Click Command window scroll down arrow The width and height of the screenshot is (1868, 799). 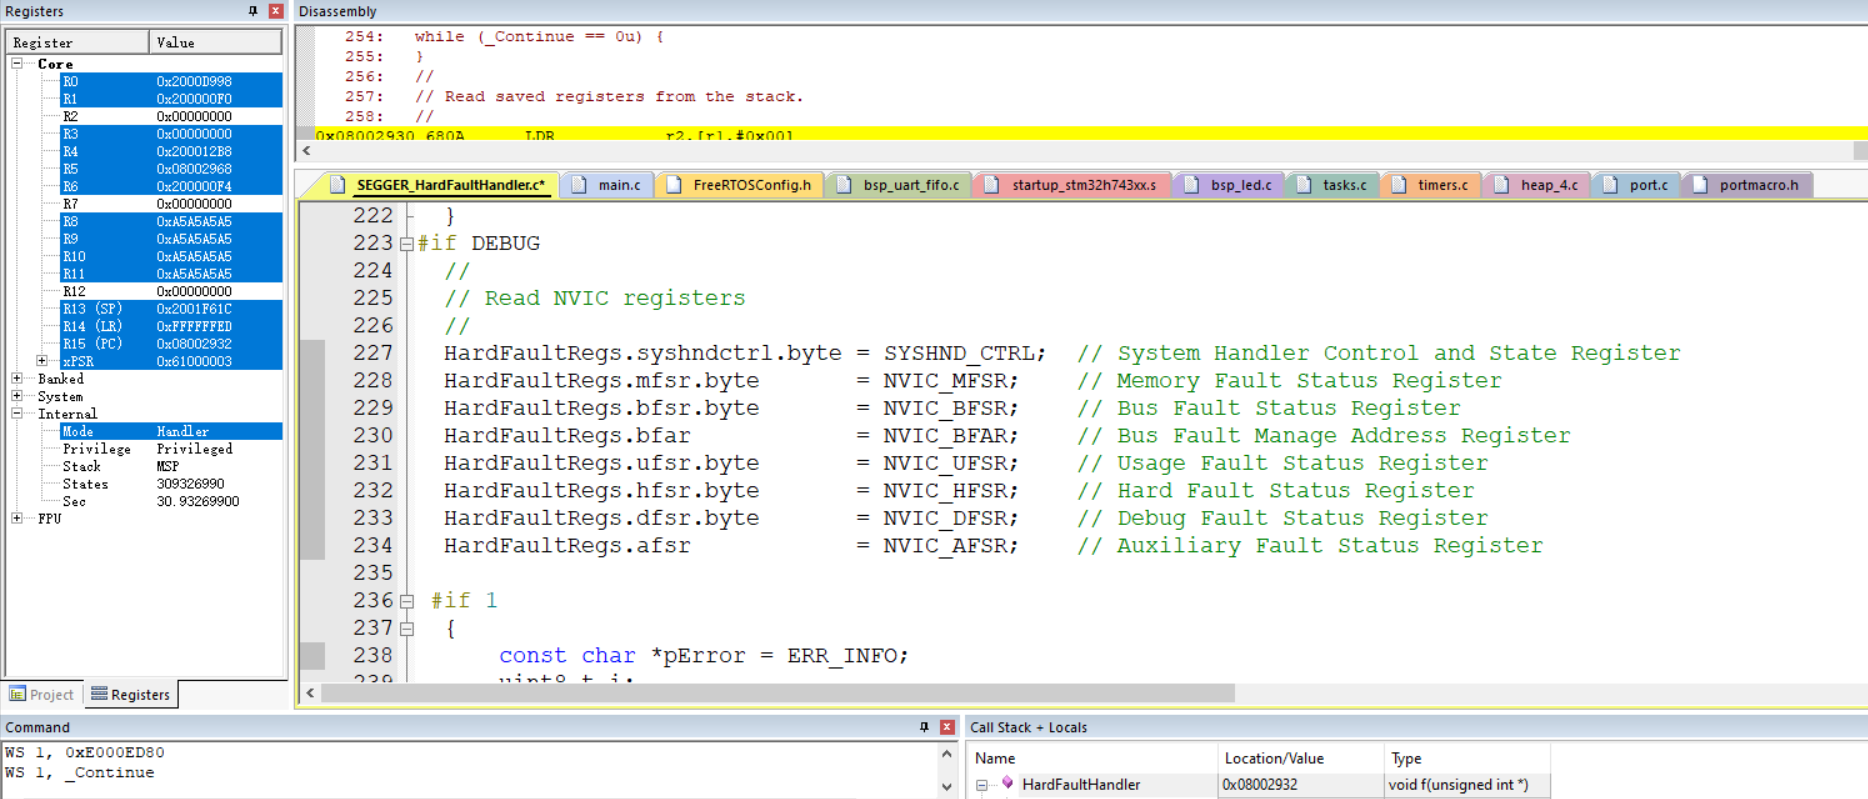[x=946, y=787]
